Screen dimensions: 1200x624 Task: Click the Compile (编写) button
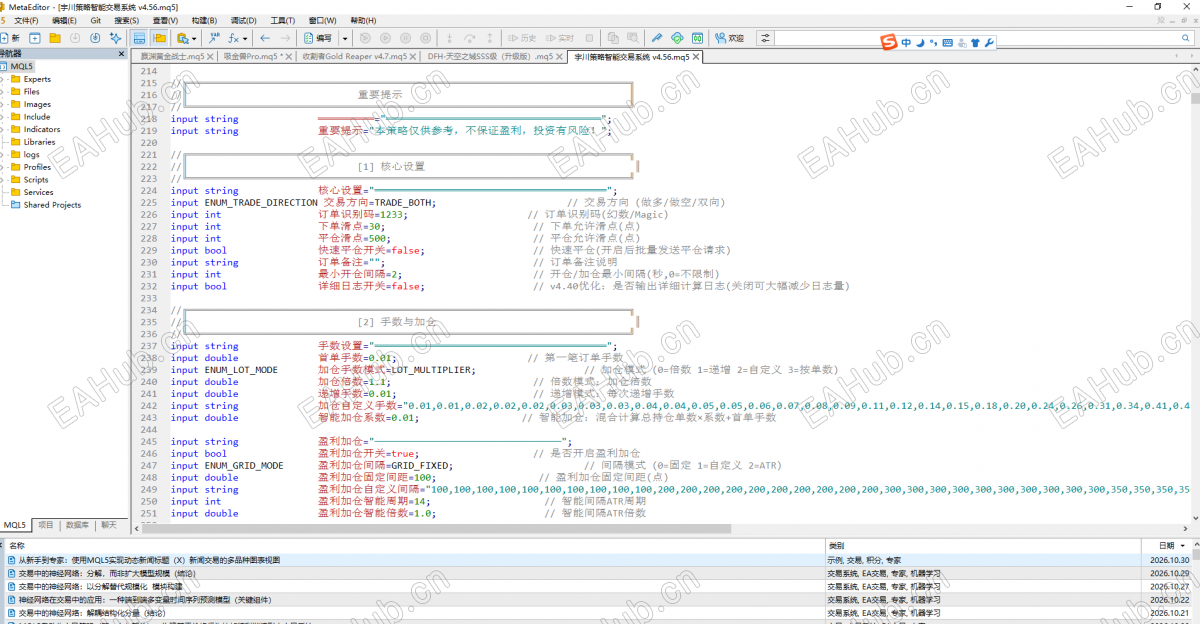click(318, 38)
